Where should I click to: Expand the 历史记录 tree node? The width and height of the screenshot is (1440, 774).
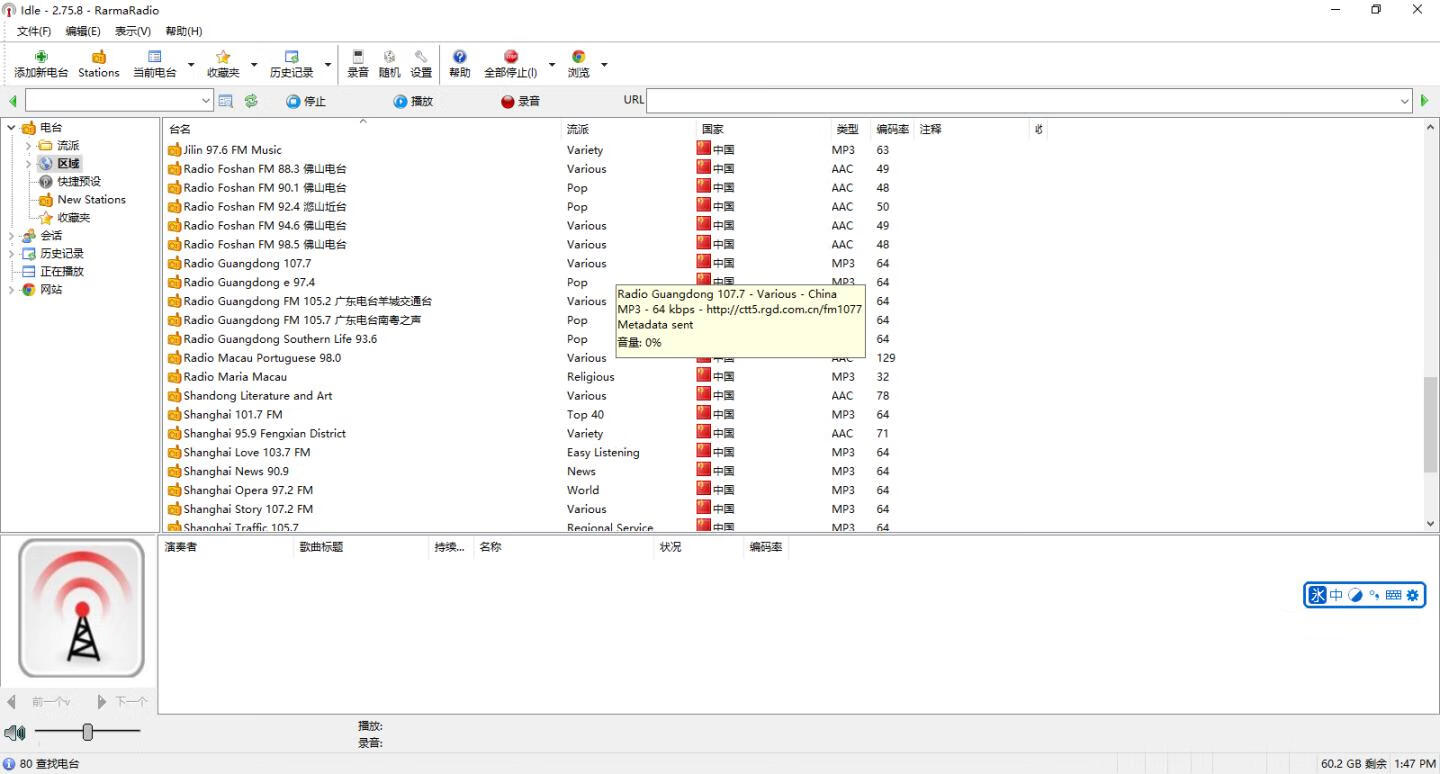tap(11, 254)
